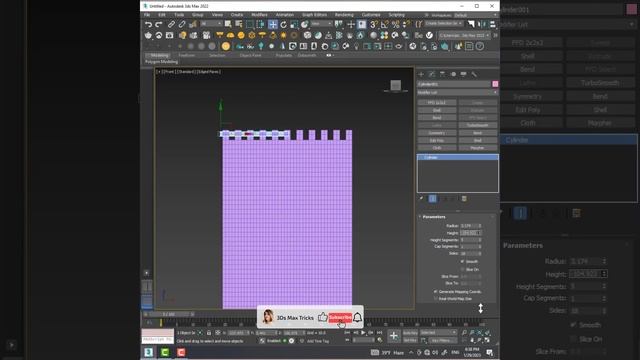Click the large Set Keys plus button

pos(393,336)
